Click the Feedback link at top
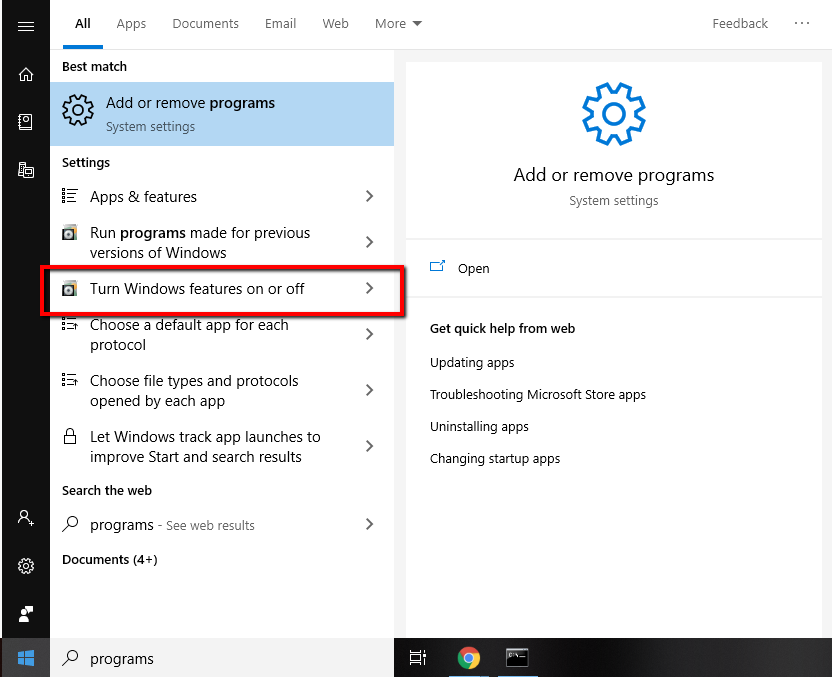Screen dimensions: 832x677 [x=740, y=23]
